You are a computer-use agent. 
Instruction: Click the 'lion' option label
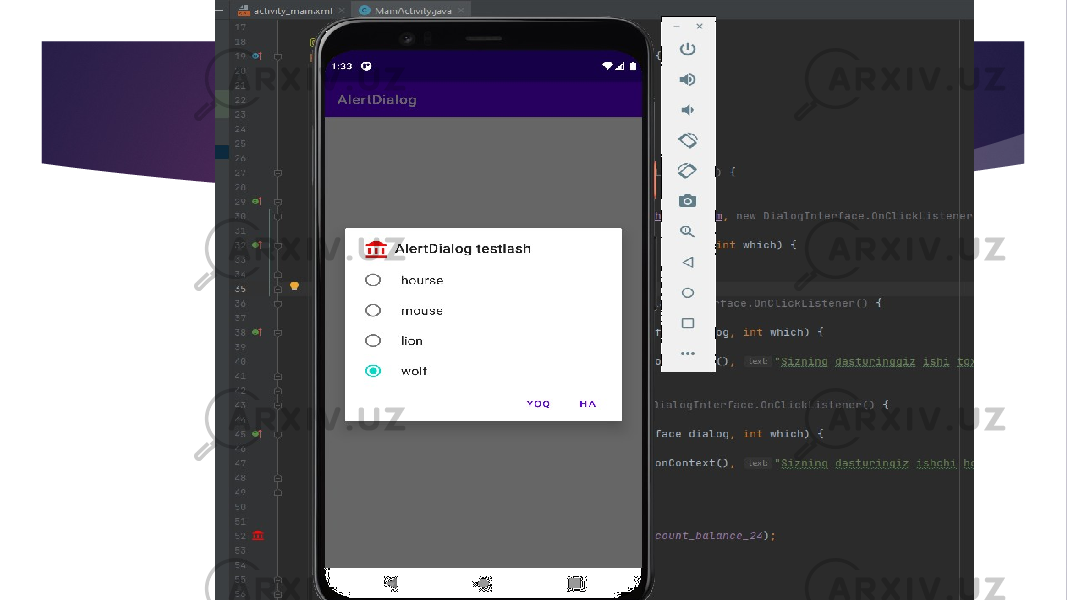click(412, 341)
